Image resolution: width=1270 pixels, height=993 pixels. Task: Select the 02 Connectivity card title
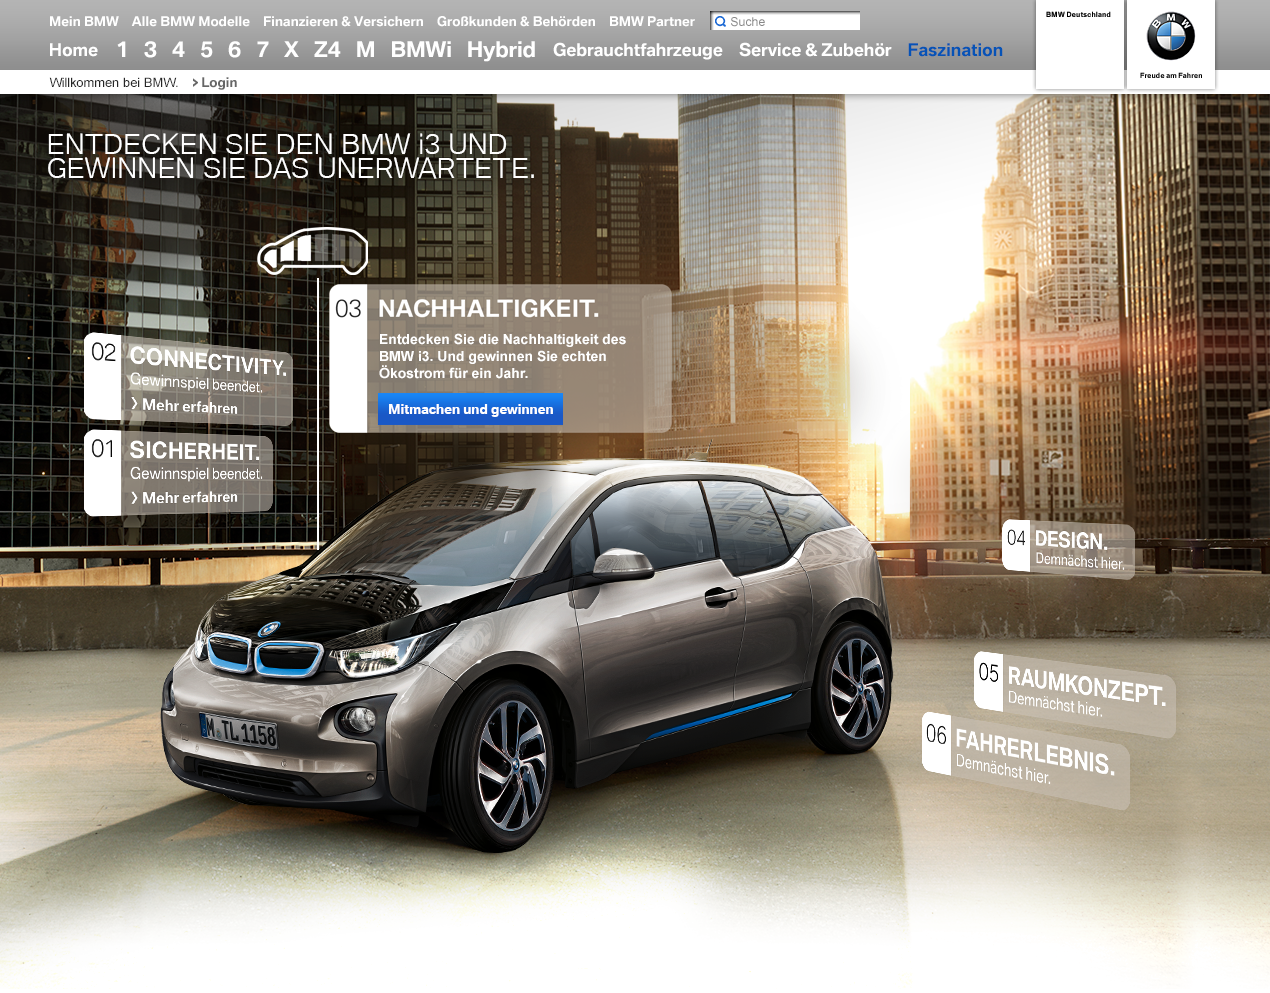tap(208, 361)
